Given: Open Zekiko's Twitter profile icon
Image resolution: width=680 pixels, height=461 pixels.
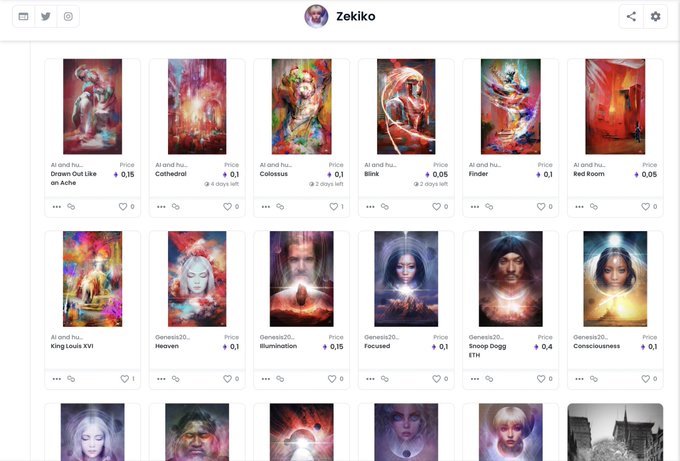Looking at the screenshot, I should coord(46,16).
